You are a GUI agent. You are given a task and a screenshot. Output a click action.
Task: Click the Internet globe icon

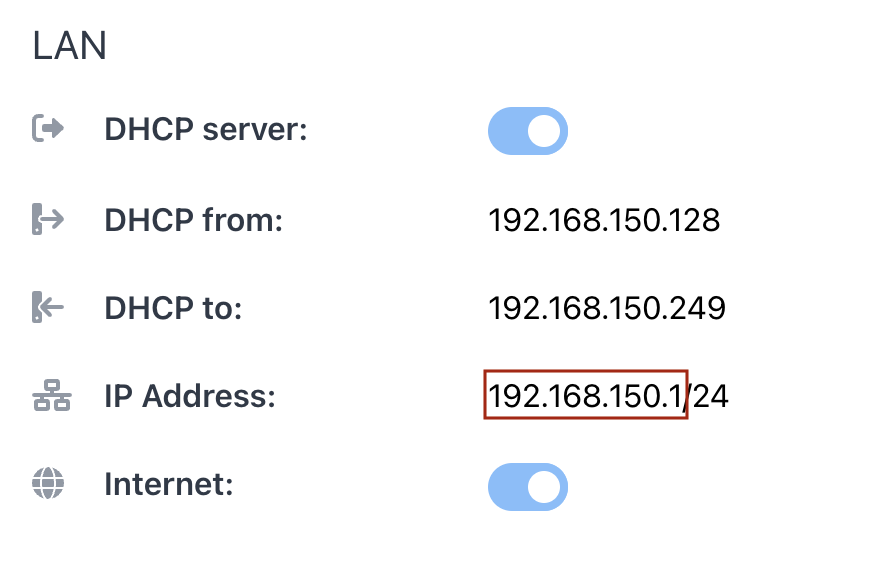point(48,483)
